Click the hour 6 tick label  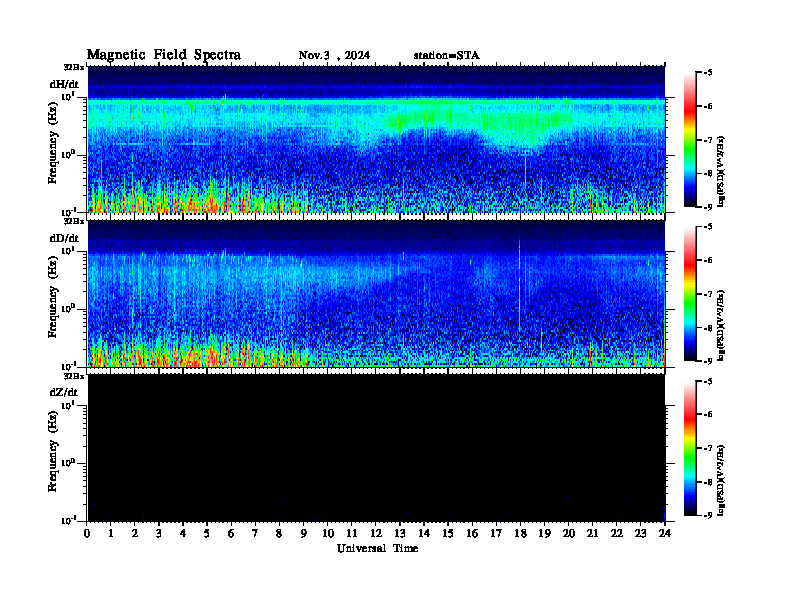[231, 533]
